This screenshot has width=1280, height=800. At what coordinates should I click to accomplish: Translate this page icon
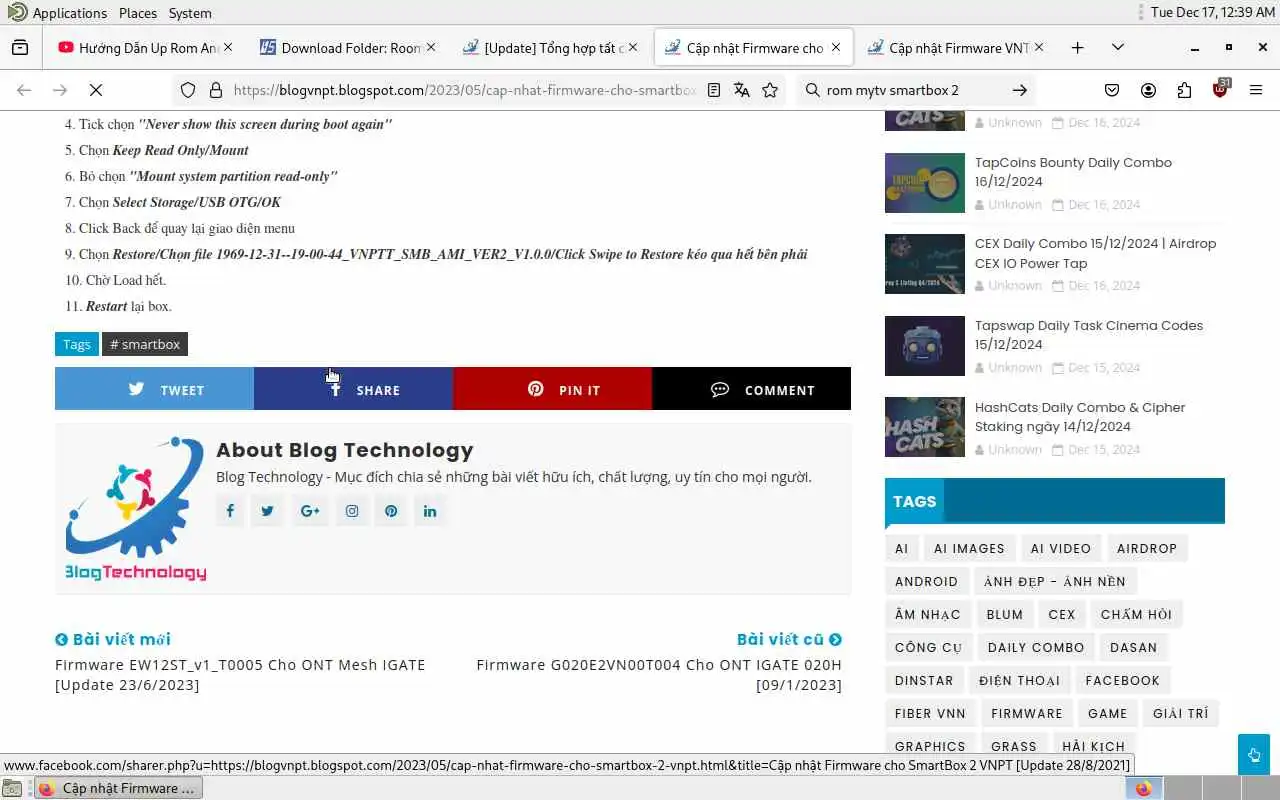coord(742,90)
